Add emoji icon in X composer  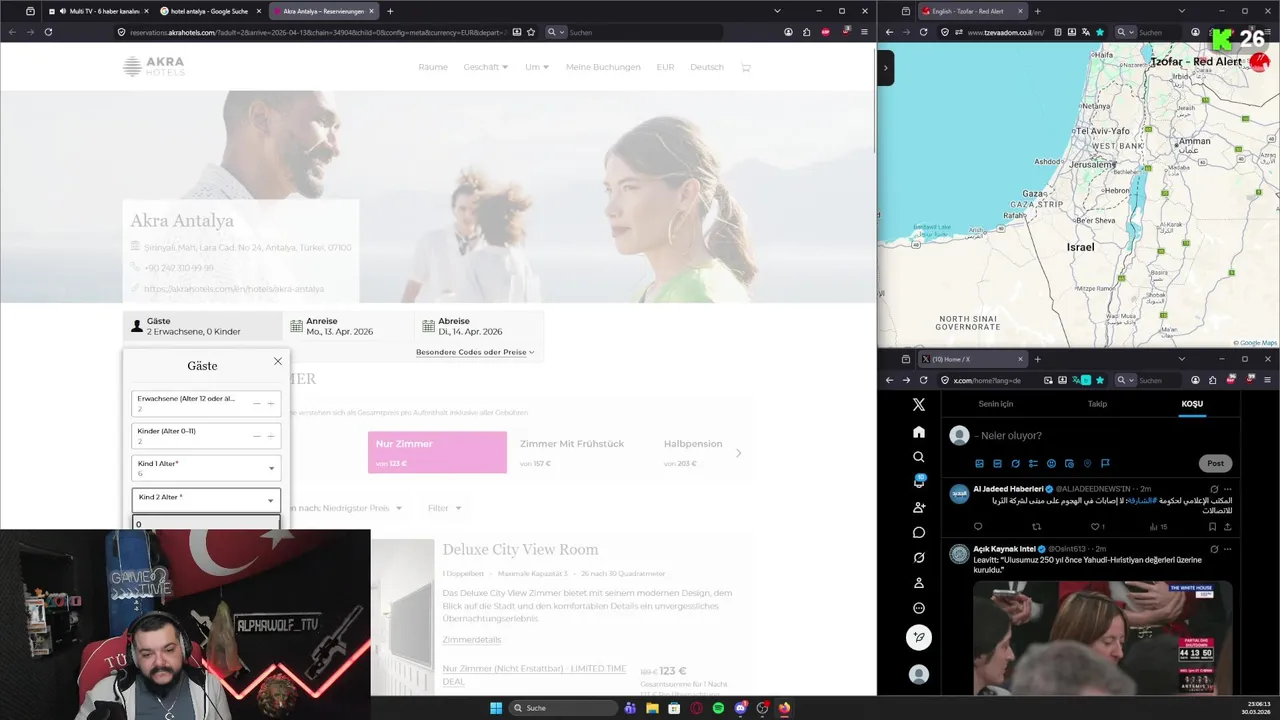point(1051,464)
